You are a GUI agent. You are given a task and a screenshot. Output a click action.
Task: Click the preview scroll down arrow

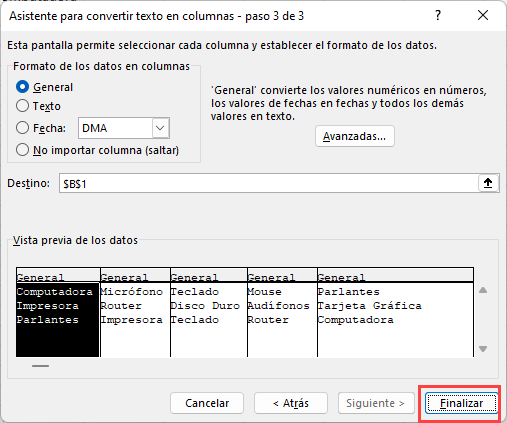[x=483, y=349]
